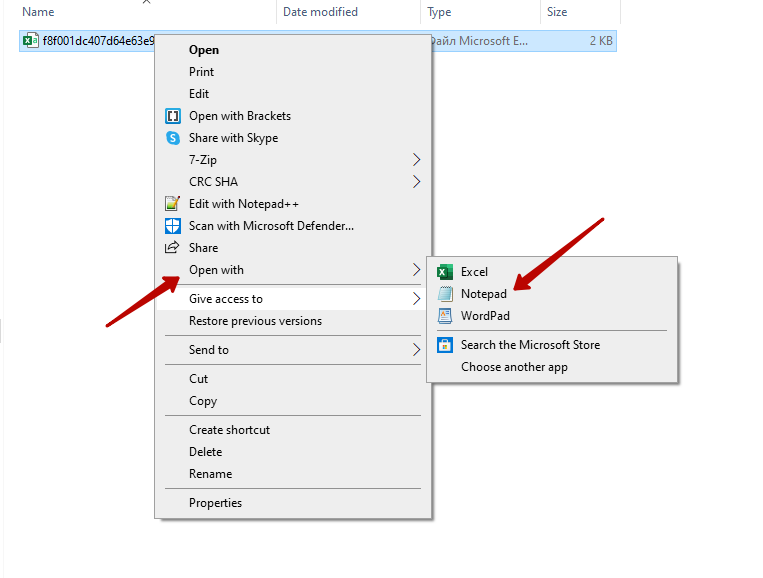The width and height of the screenshot is (763, 578).
Task: Click the Notepad icon in submenu
Action: [x=445, y=294]
